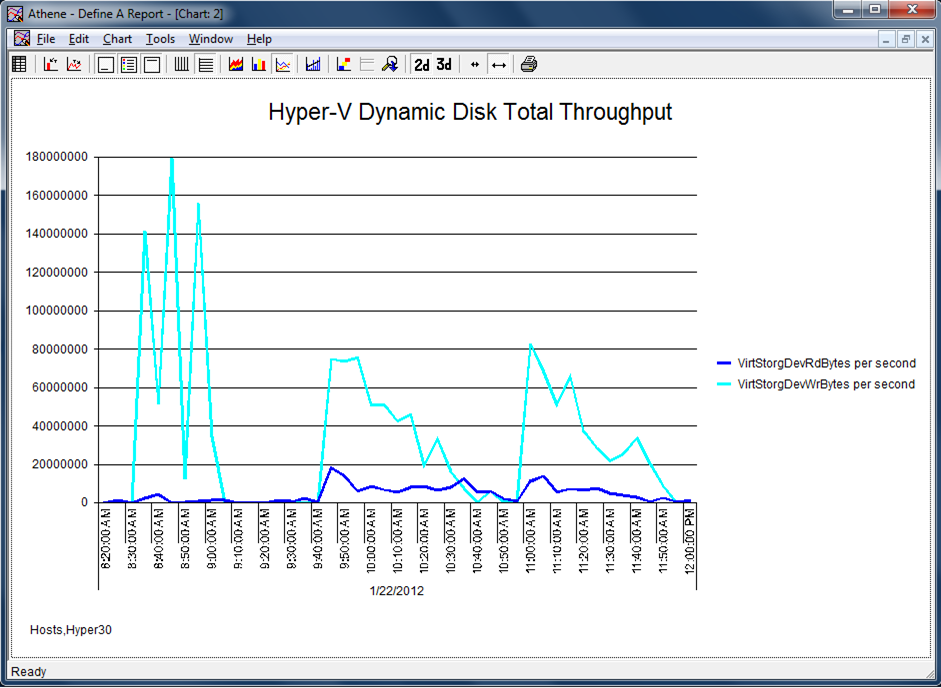941x688 pixels.
Task: Open the Chart menu
Action: point(117,39)
